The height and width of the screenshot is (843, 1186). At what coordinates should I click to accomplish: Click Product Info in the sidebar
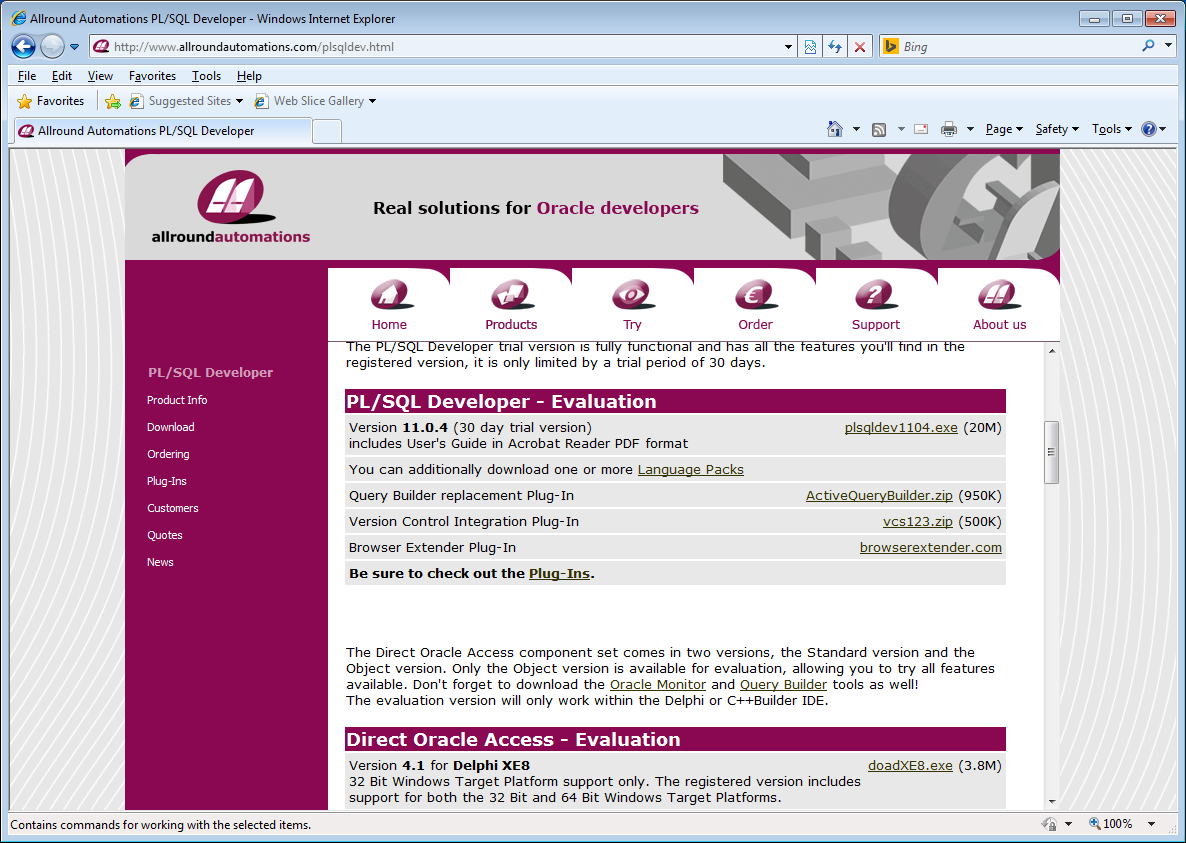click(x=177, y=400)
